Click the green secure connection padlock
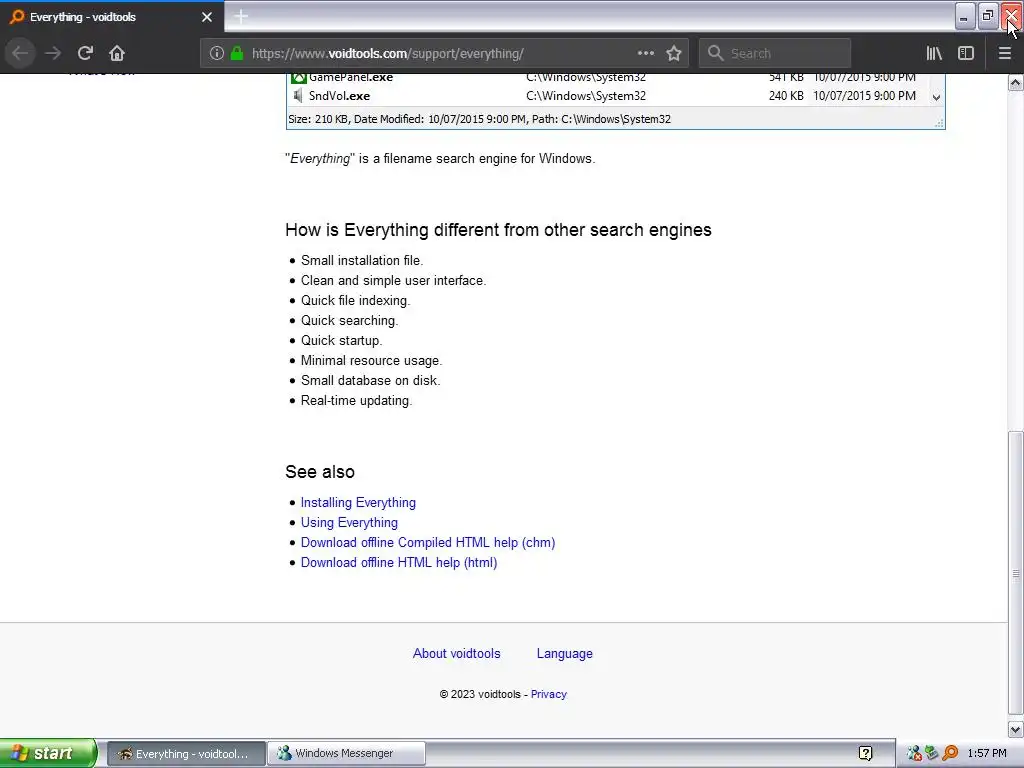 coord(236,54)
